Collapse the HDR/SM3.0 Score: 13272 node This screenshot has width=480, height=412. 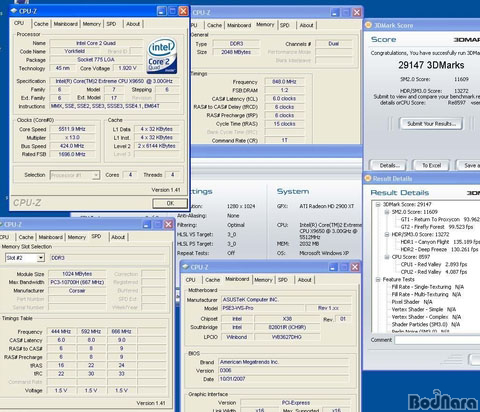click(387, 234)
